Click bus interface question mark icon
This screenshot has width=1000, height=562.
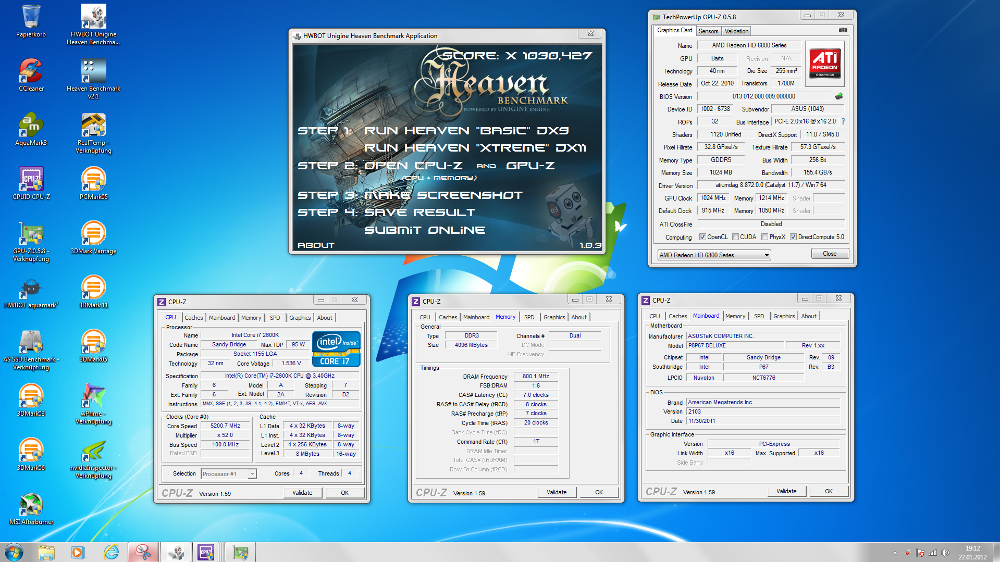tap(842, 121)
